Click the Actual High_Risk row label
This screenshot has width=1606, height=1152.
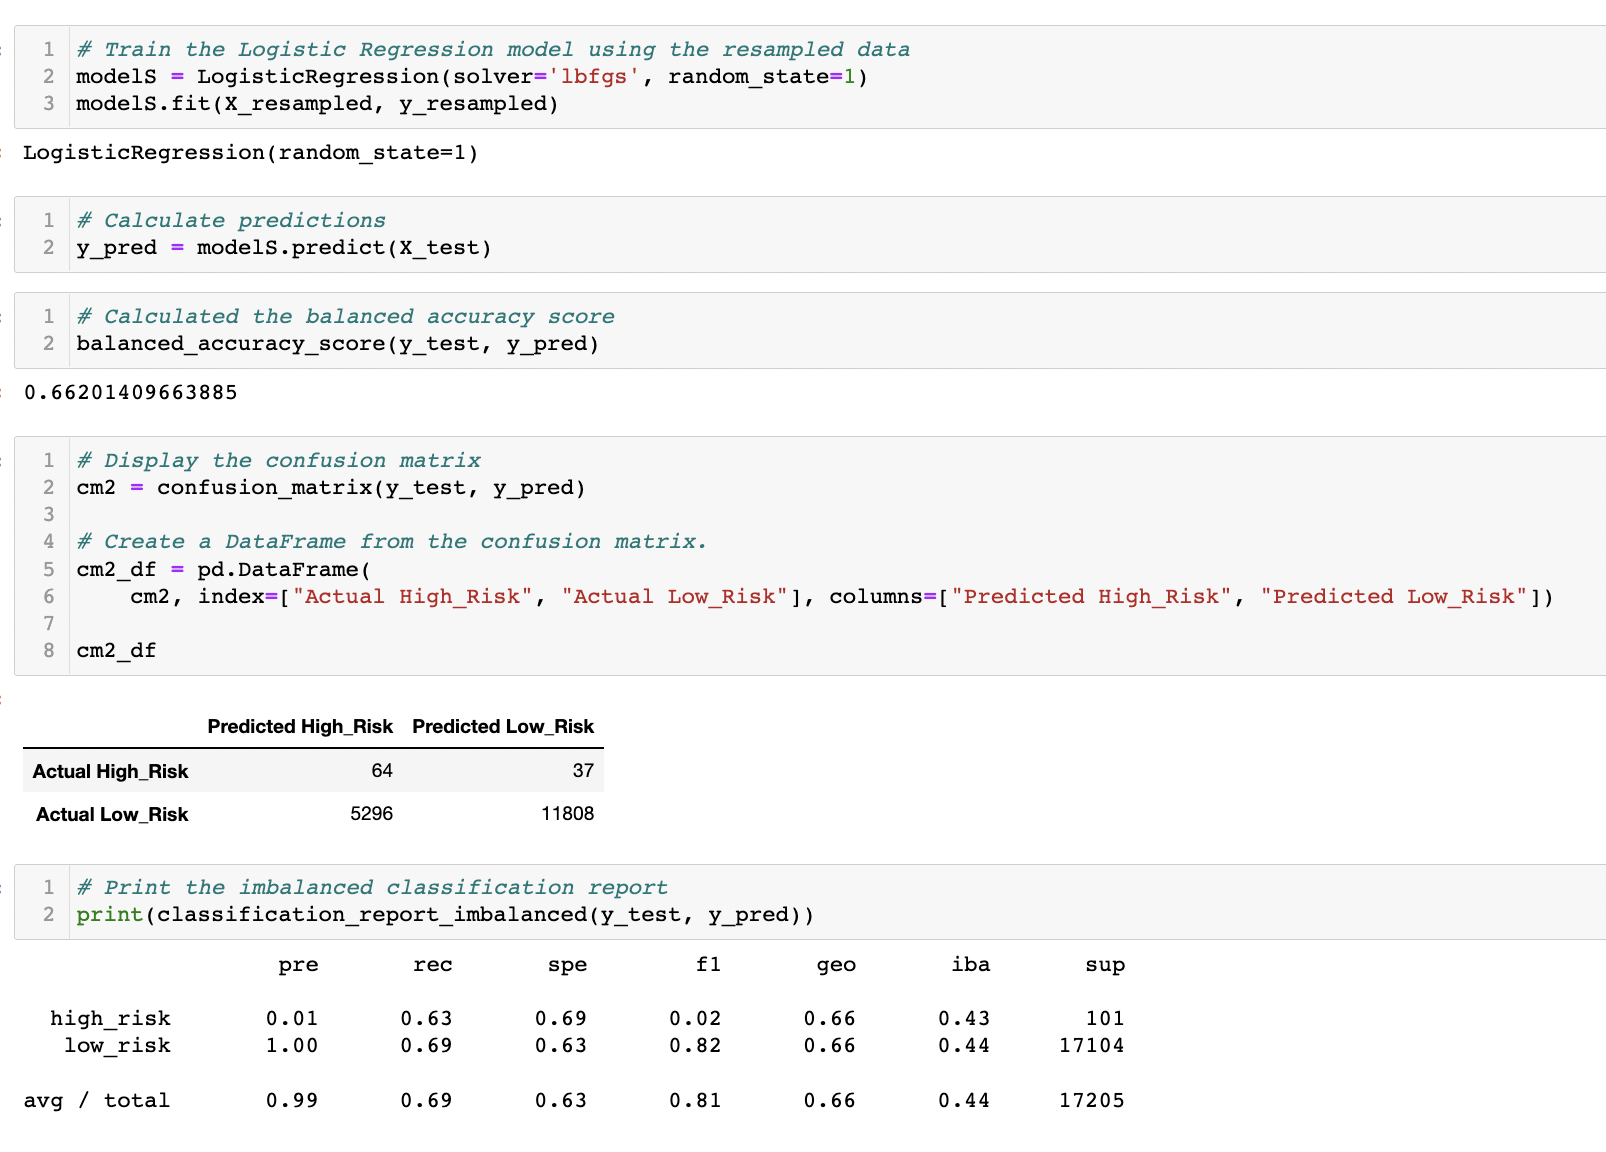[x=110, y=771]
